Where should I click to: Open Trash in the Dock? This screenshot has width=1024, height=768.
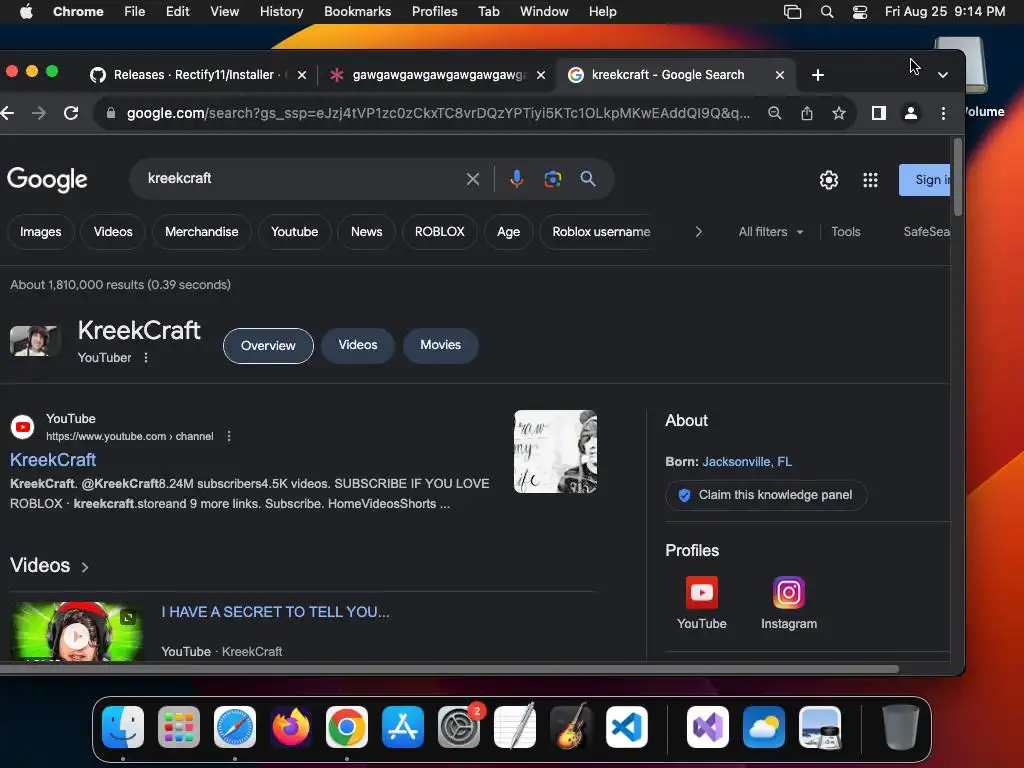click(901, 727)
